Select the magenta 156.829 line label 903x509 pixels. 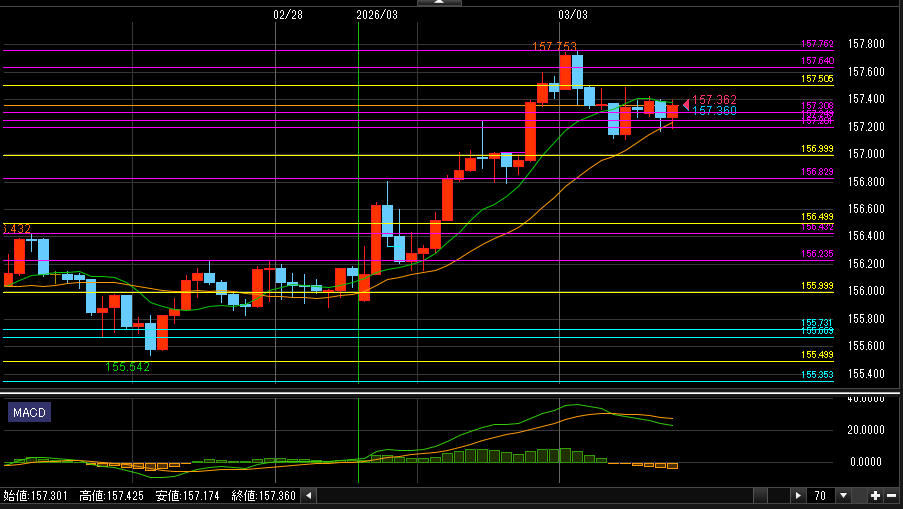(x=817, y=172)
